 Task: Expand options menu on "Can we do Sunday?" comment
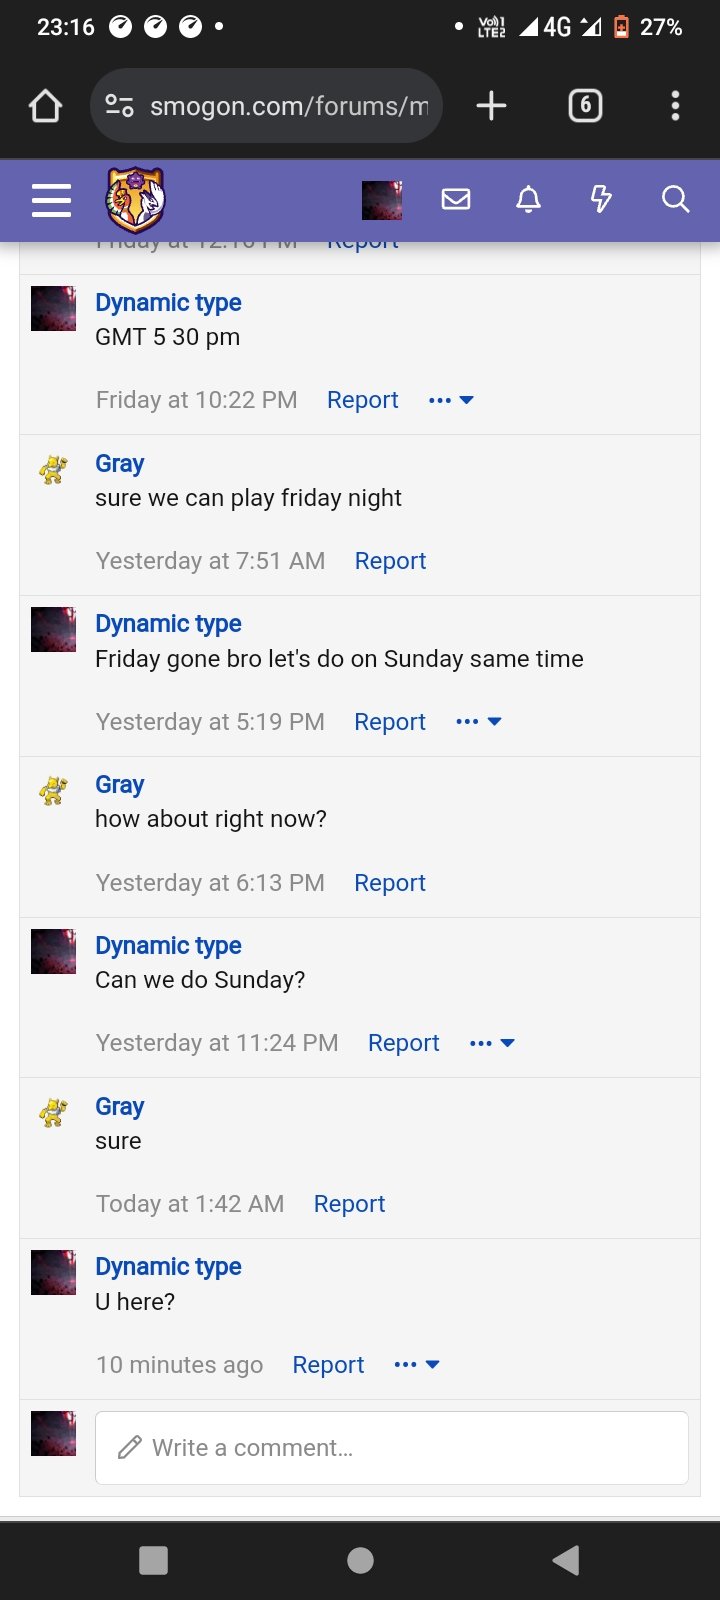(x=492, y=1043)
